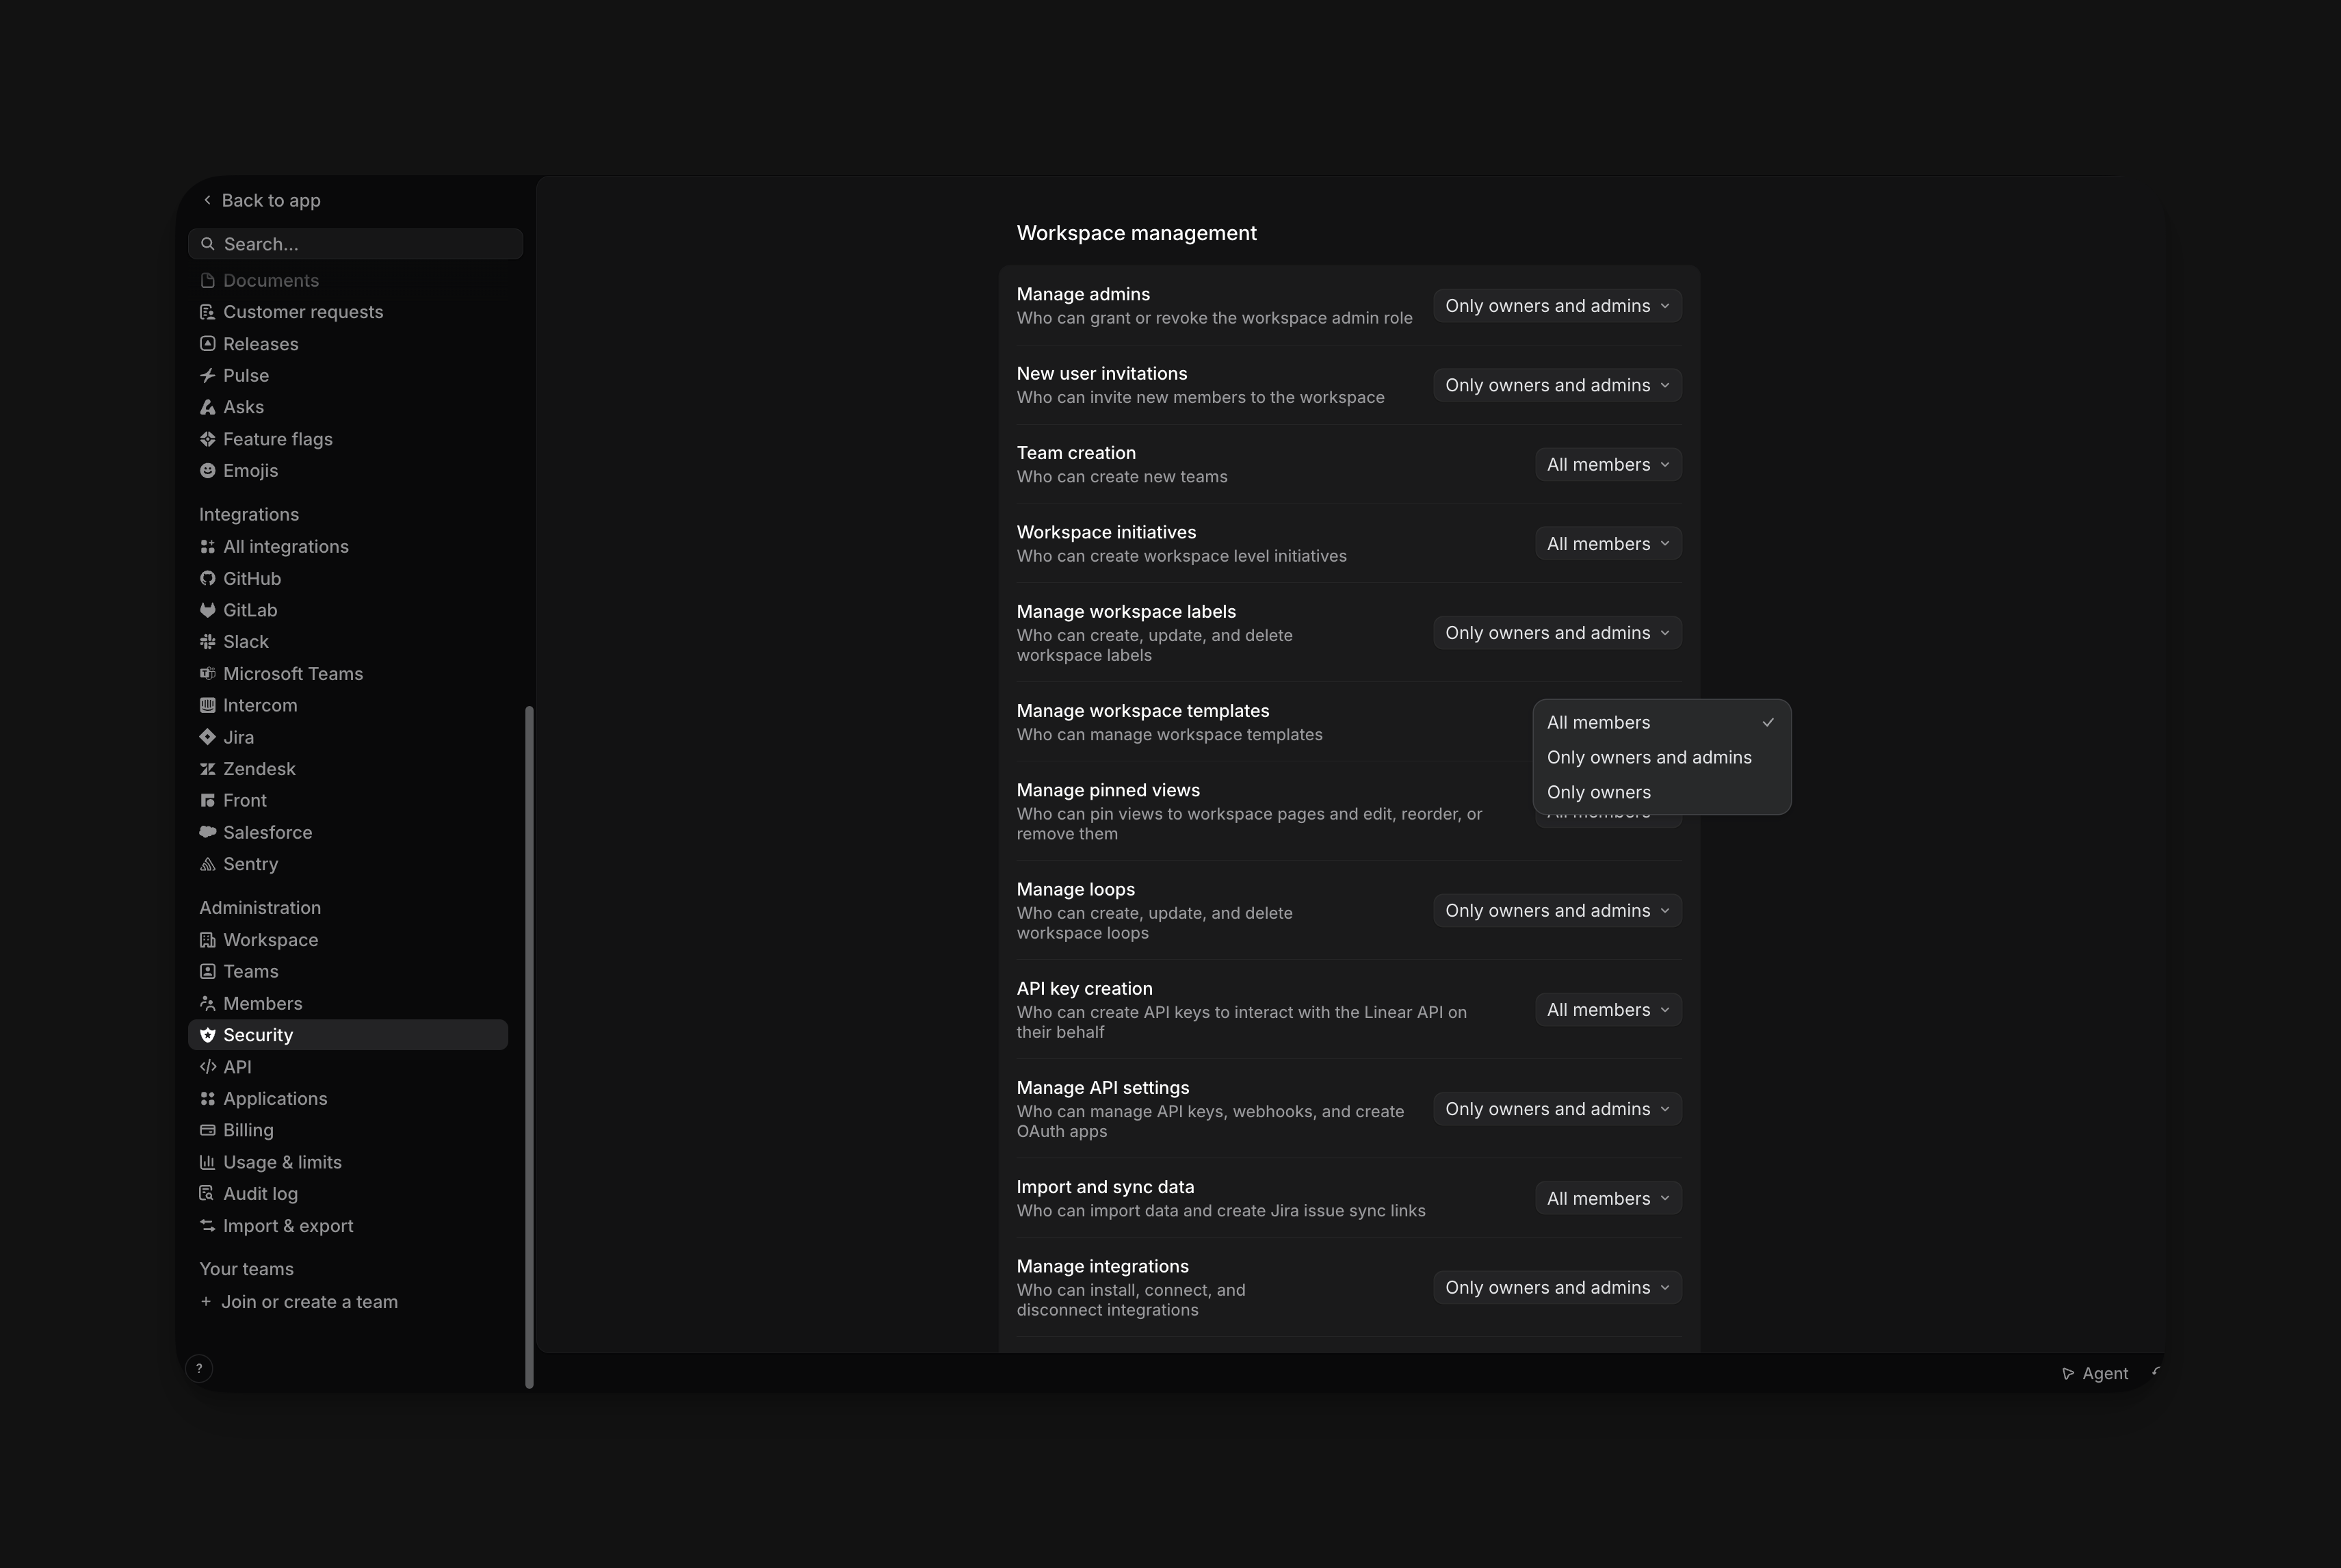Open the Asks settings page
This screenshot has width=2341, height=1568.
tap(348, 407)
